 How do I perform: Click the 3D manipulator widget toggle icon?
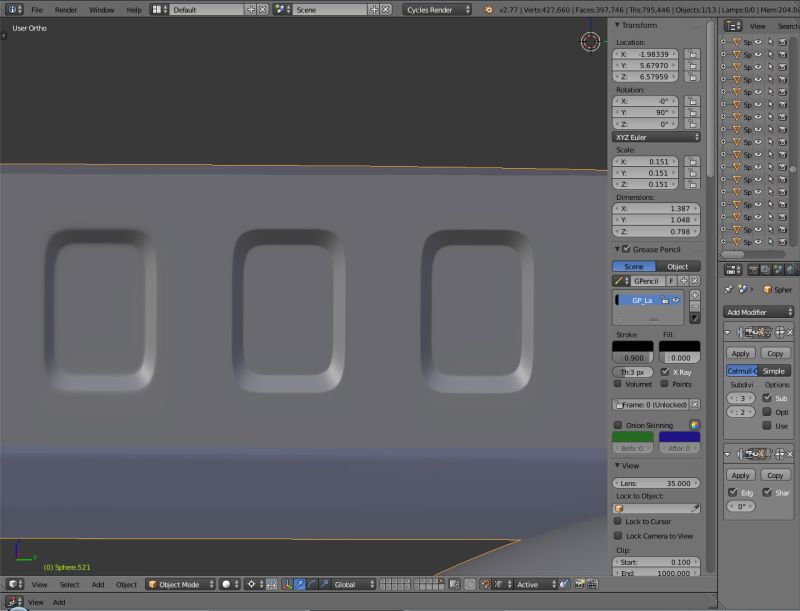285,585
